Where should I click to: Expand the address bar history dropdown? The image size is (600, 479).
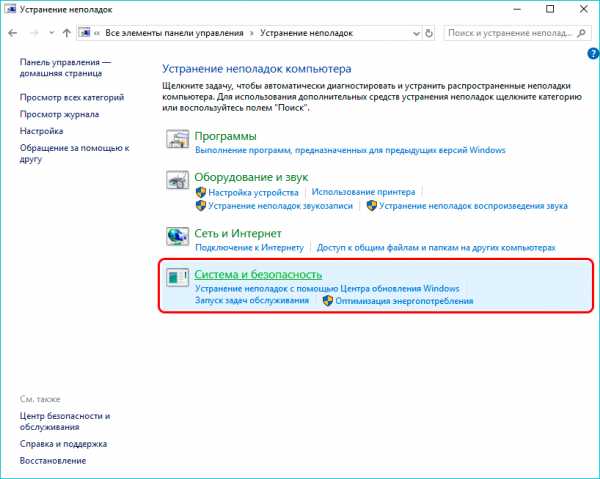point(416,34)
